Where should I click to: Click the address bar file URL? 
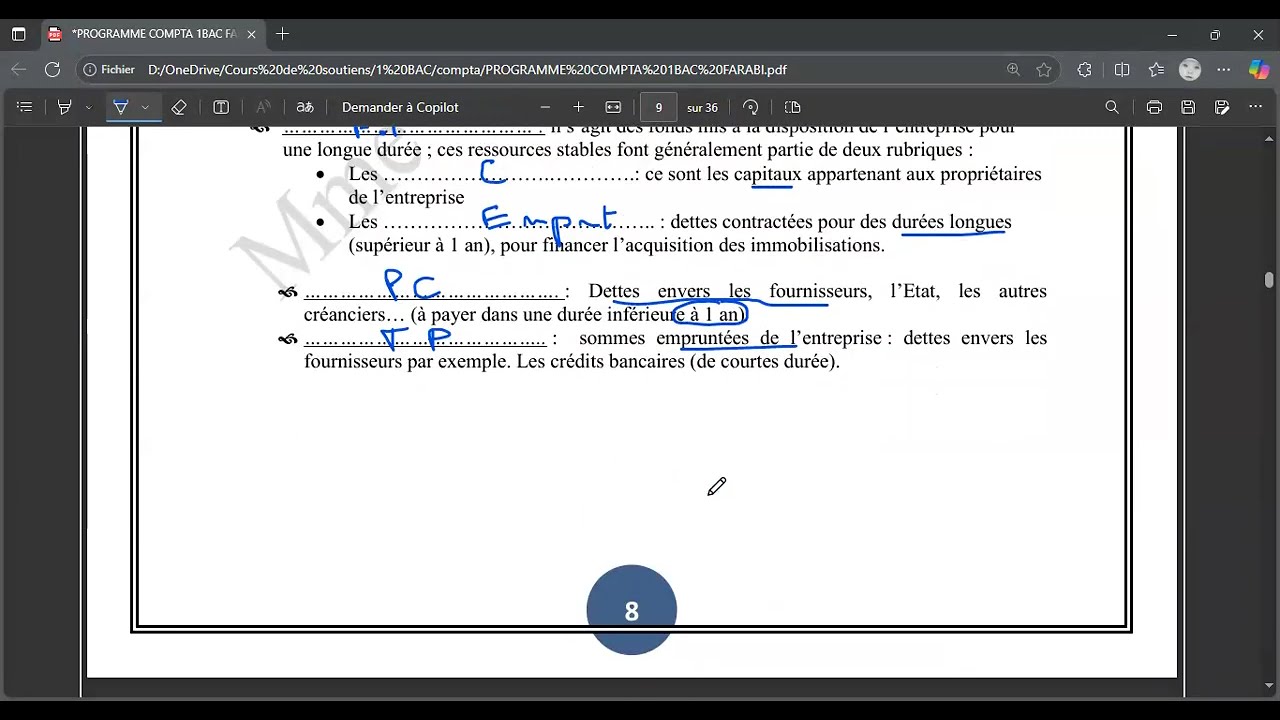467,70
